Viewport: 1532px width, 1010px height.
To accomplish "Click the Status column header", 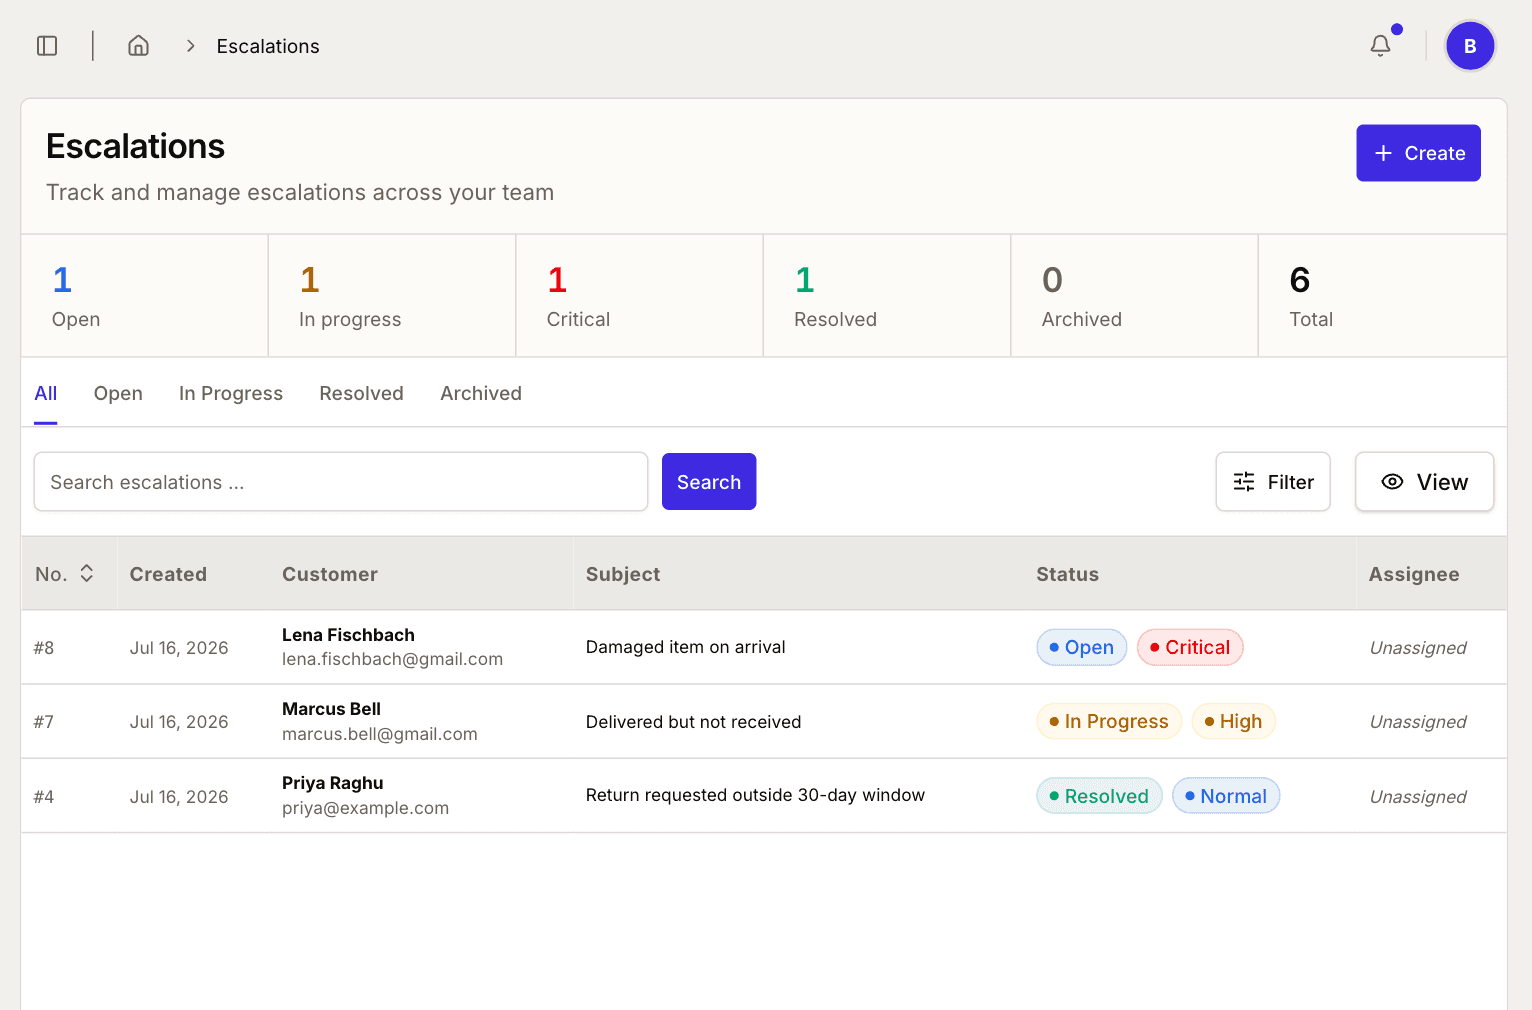I will pyautogui.click(x=1067, y=574).
